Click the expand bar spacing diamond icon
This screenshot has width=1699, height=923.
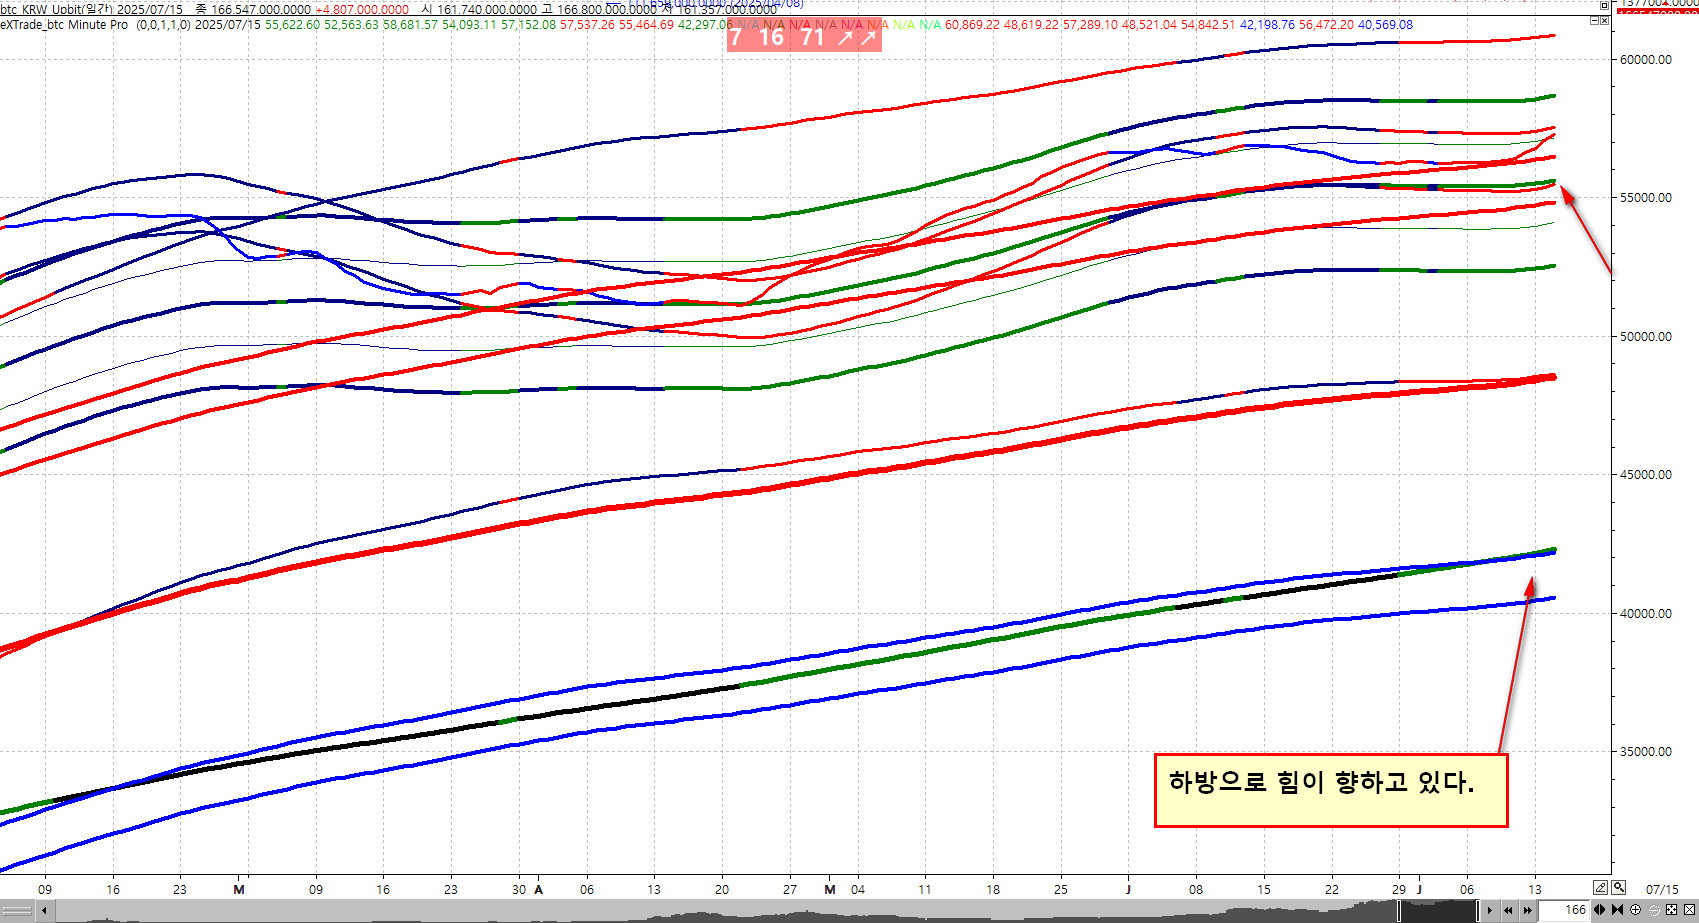(x=1599, y=910)
